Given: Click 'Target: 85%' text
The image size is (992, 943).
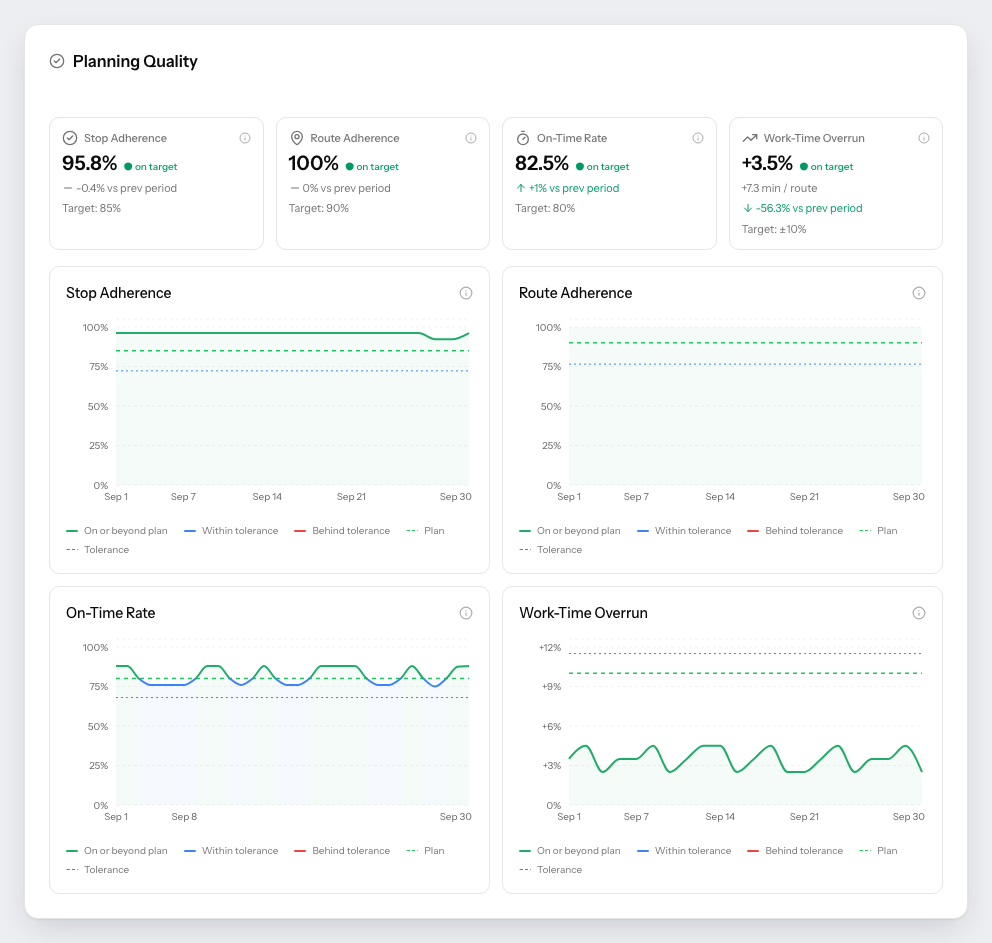Looking at the screenshot, I should [x=92, y=208].
